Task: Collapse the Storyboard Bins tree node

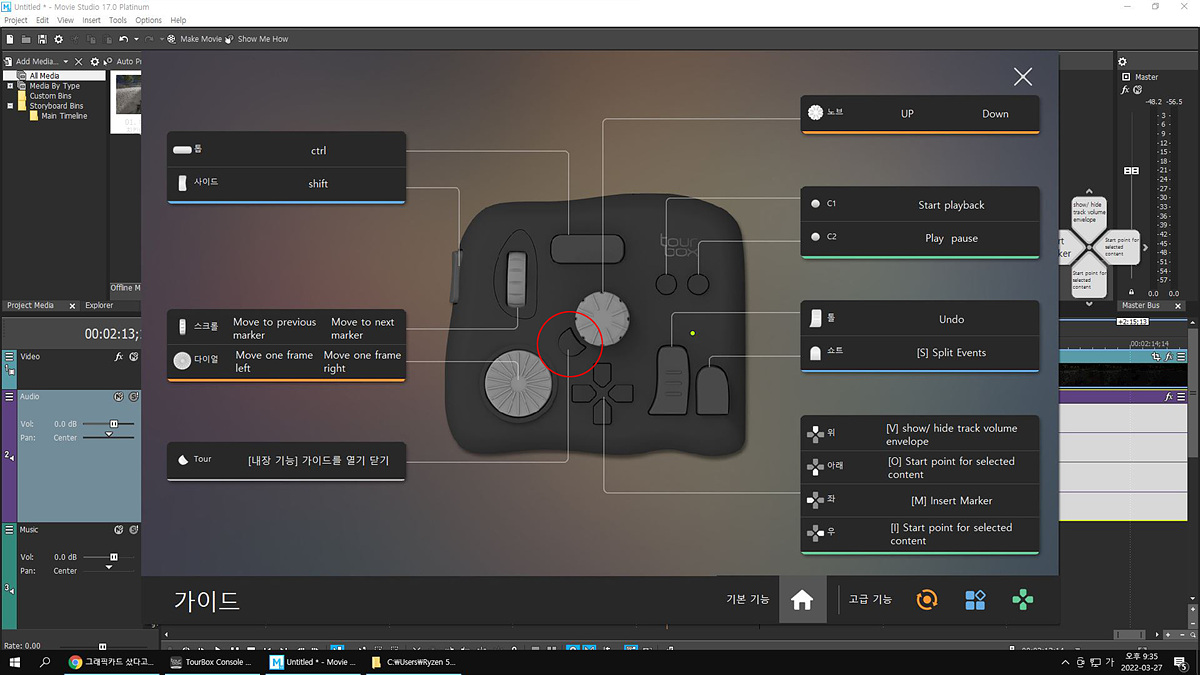Action: tap(10, 106)
